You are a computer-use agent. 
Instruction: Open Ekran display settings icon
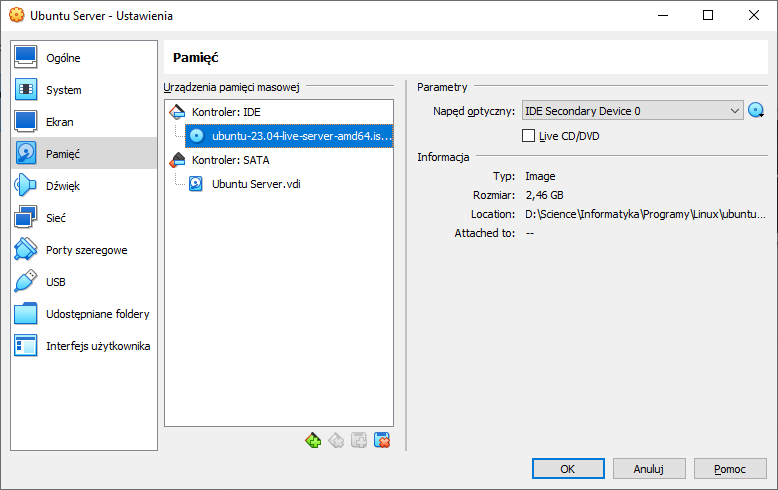(25, 122)
